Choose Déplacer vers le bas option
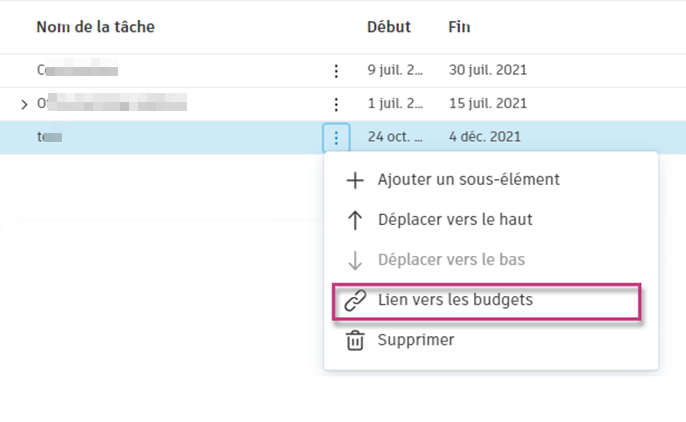 point(451,260)
